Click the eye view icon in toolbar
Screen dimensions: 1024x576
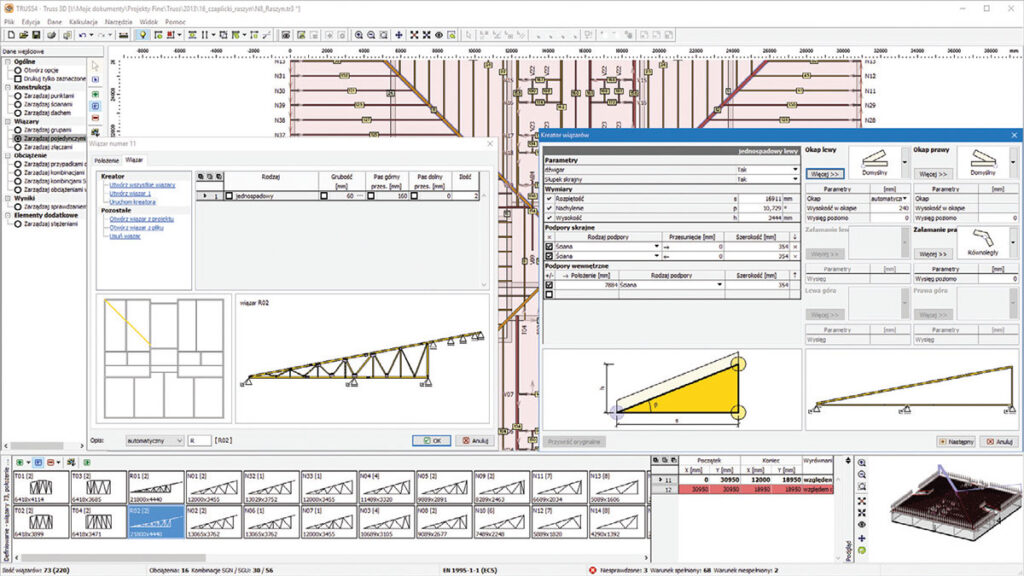click(439, 35)
